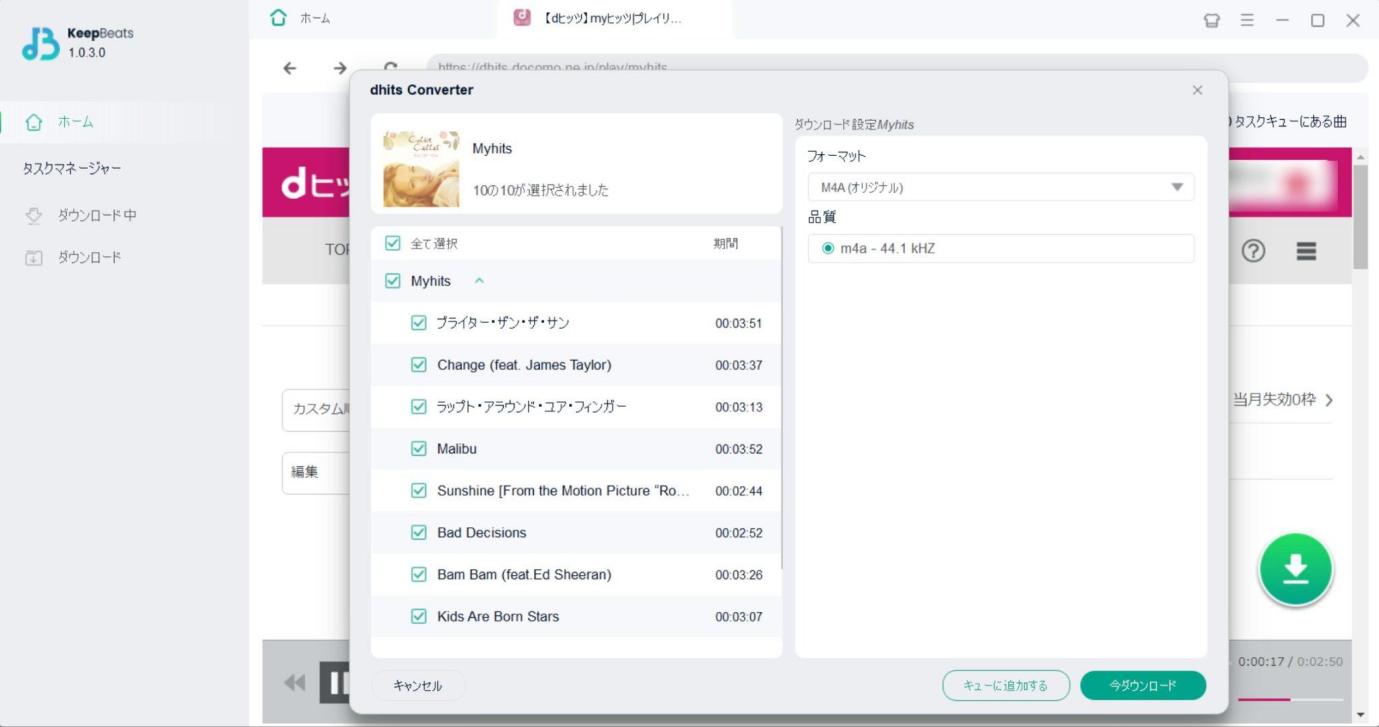Toggle the select all checkbox

[393, 243]
